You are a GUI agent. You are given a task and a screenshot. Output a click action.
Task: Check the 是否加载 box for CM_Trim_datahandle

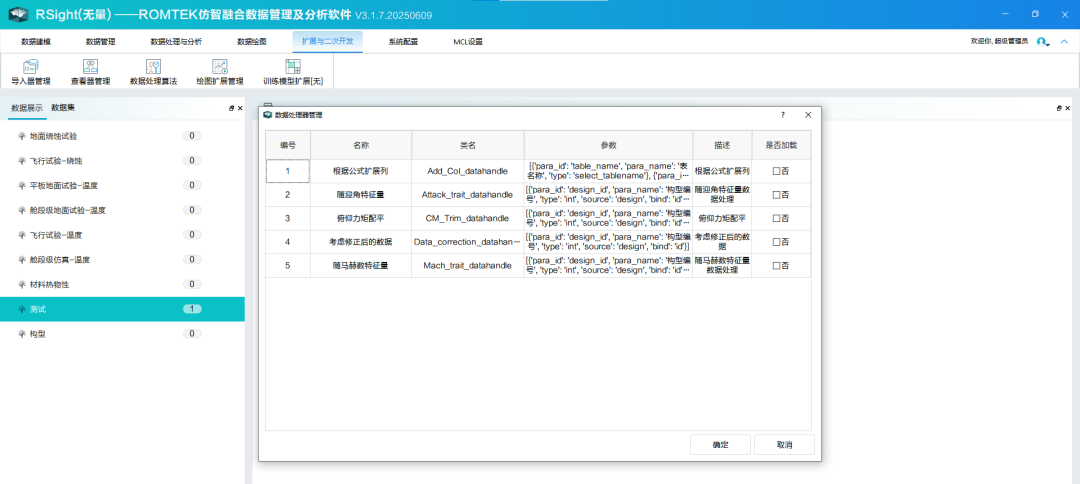777,218
